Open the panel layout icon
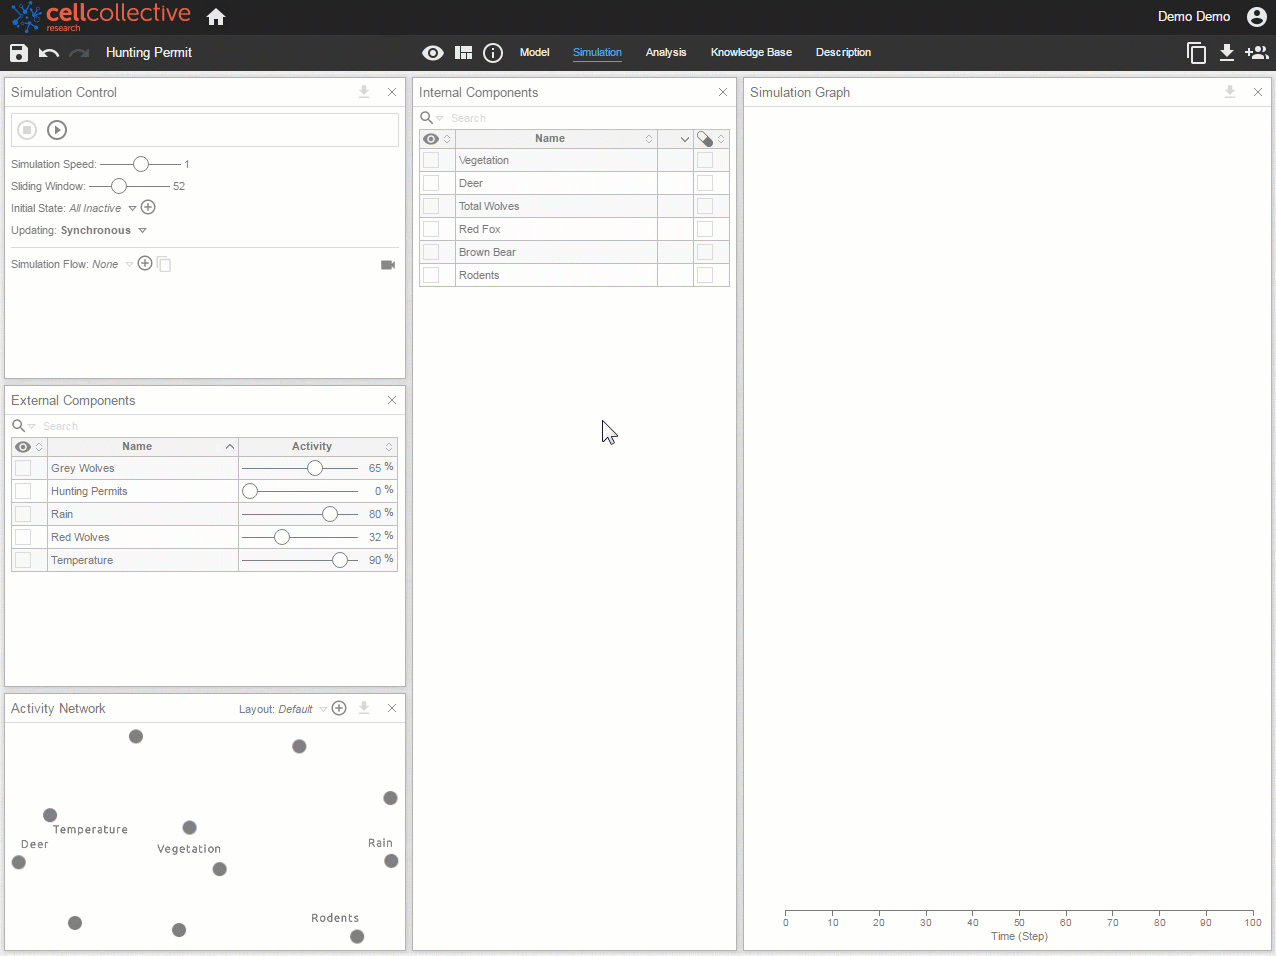The image size is (1276, 956). [x=464, y=53]
